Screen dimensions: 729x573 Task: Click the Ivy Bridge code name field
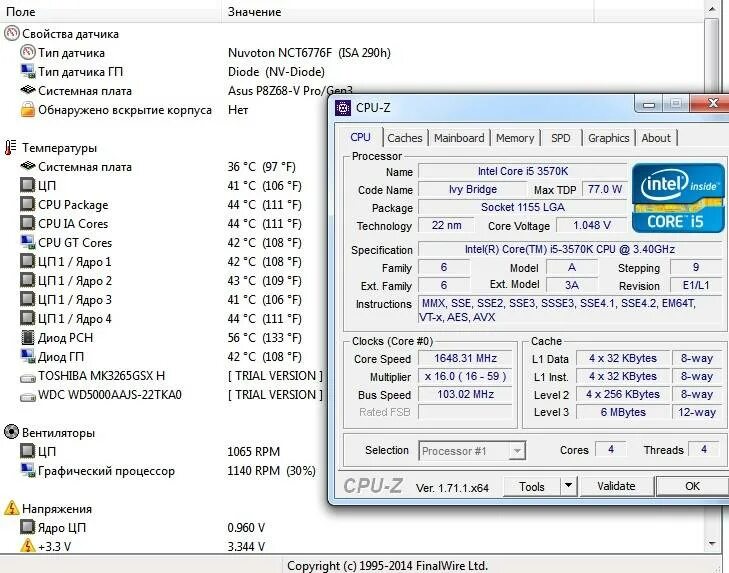(472, 189)
